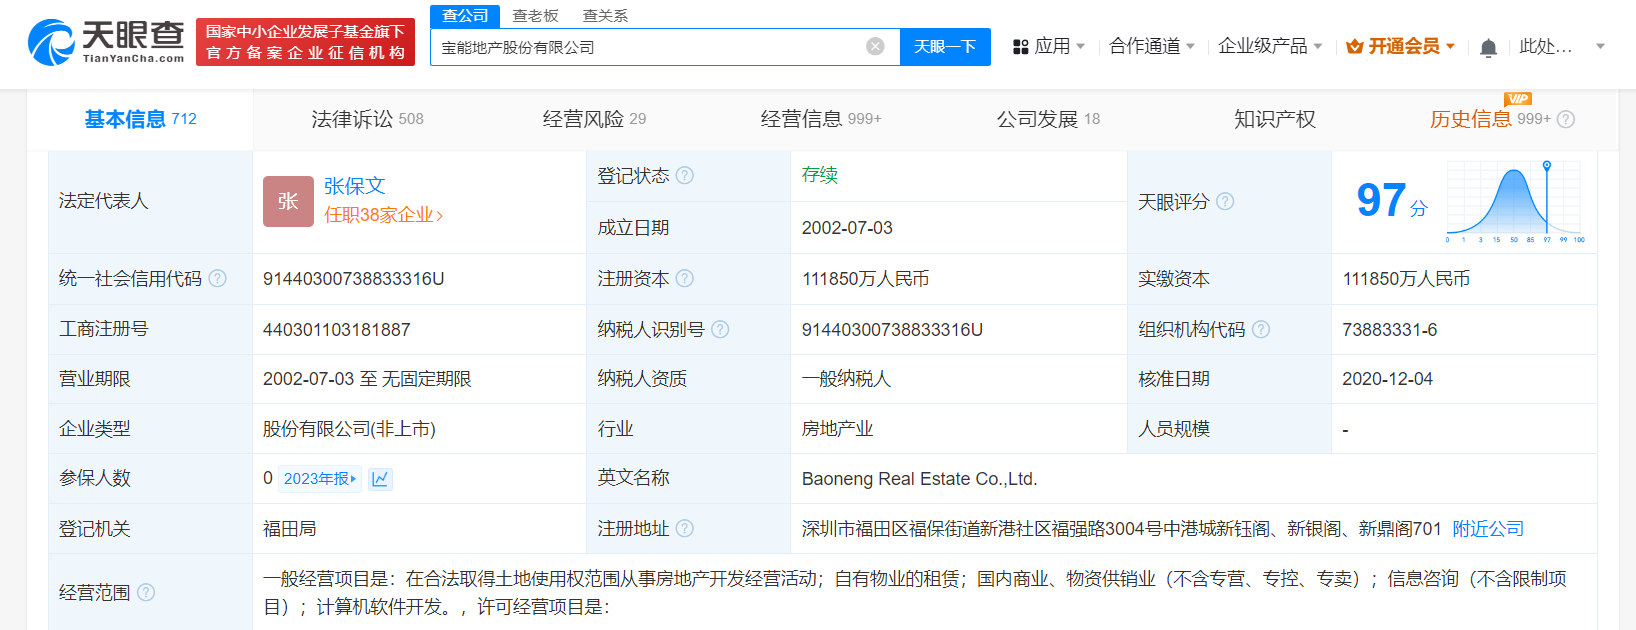
Task: Show help for 经营范围 question icon
Action: tap(146, 592)
